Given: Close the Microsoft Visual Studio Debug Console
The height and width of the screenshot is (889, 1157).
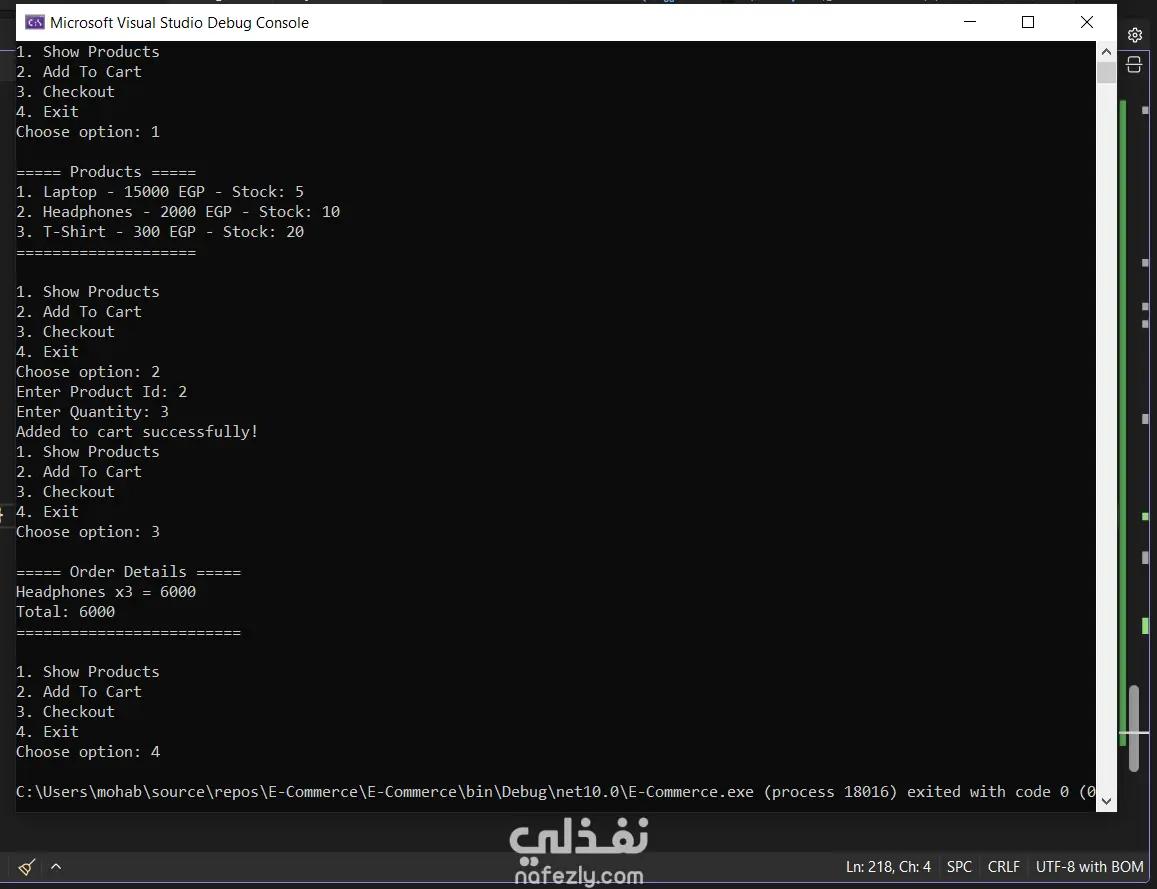Looking at the screenshot, I should click(x=1087, y=22).
